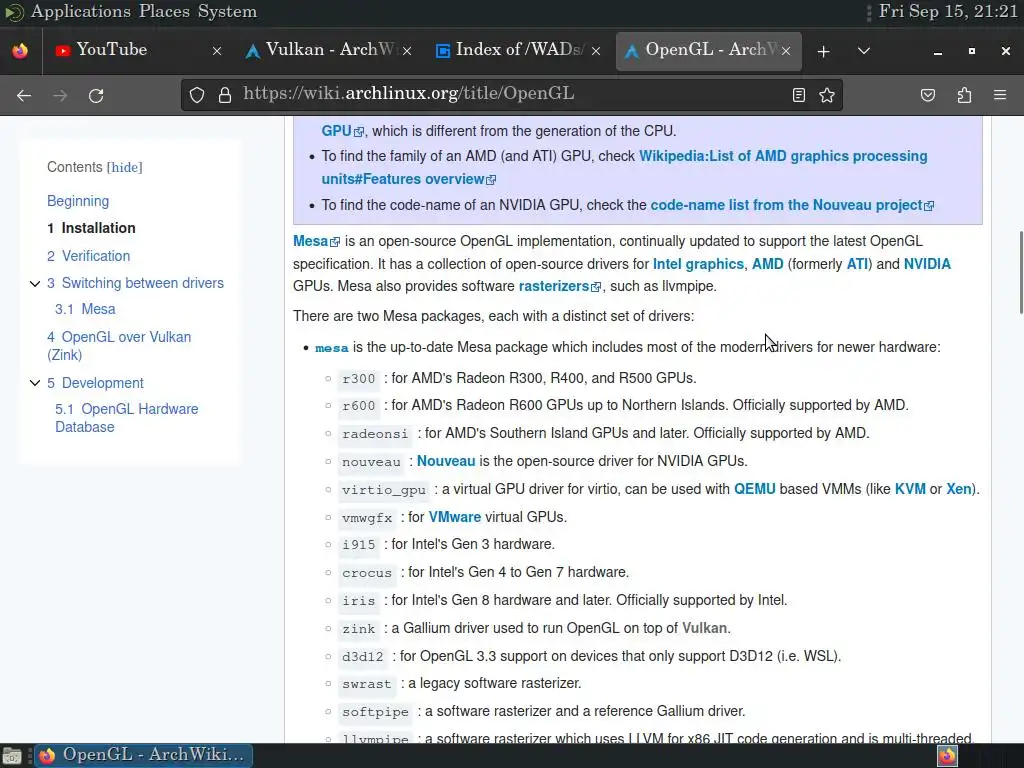Open the extensions puzzle icon
This screenshot has height=768, width=1024.
pyautogui.click(x=964, y=95)
